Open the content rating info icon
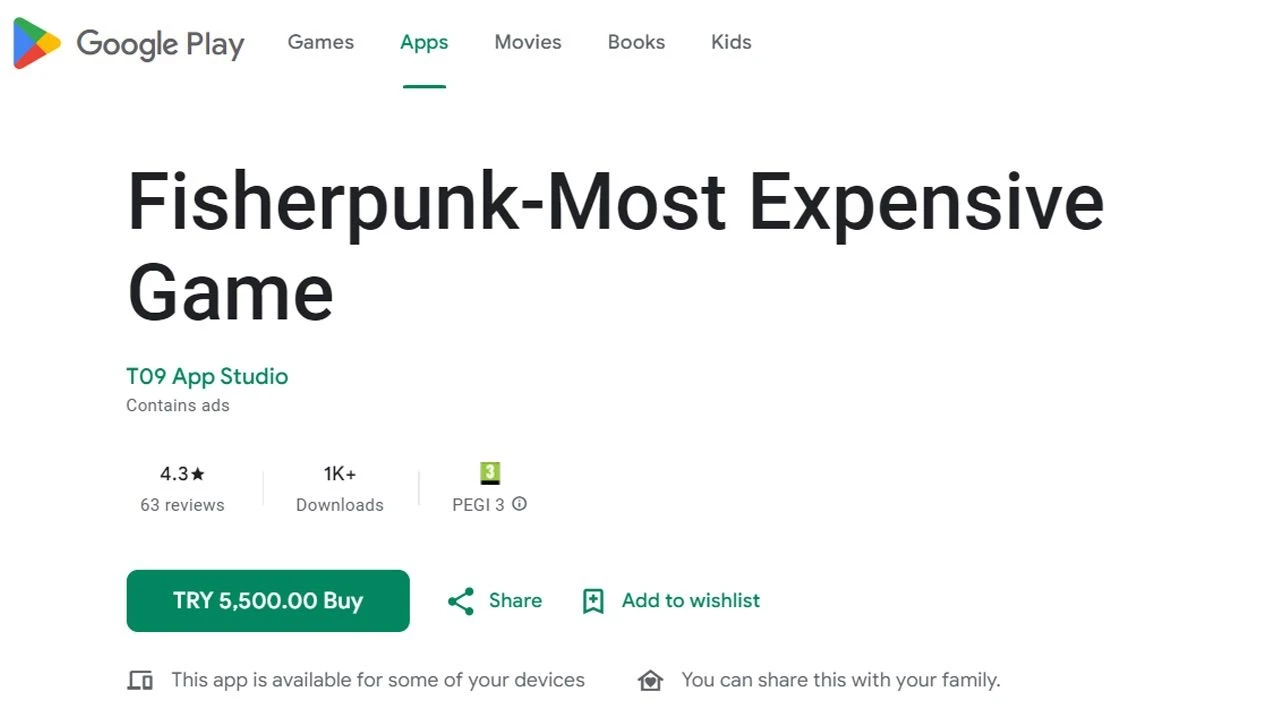Screen dimensions: 1280x720 (519, 505)
